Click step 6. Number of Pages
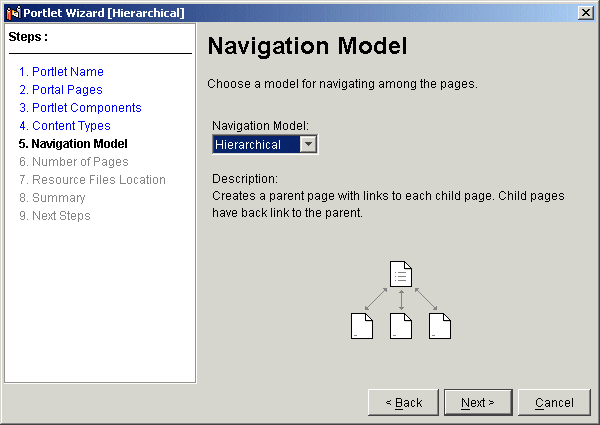Screen dimensions: 600x425 [74, 161]
